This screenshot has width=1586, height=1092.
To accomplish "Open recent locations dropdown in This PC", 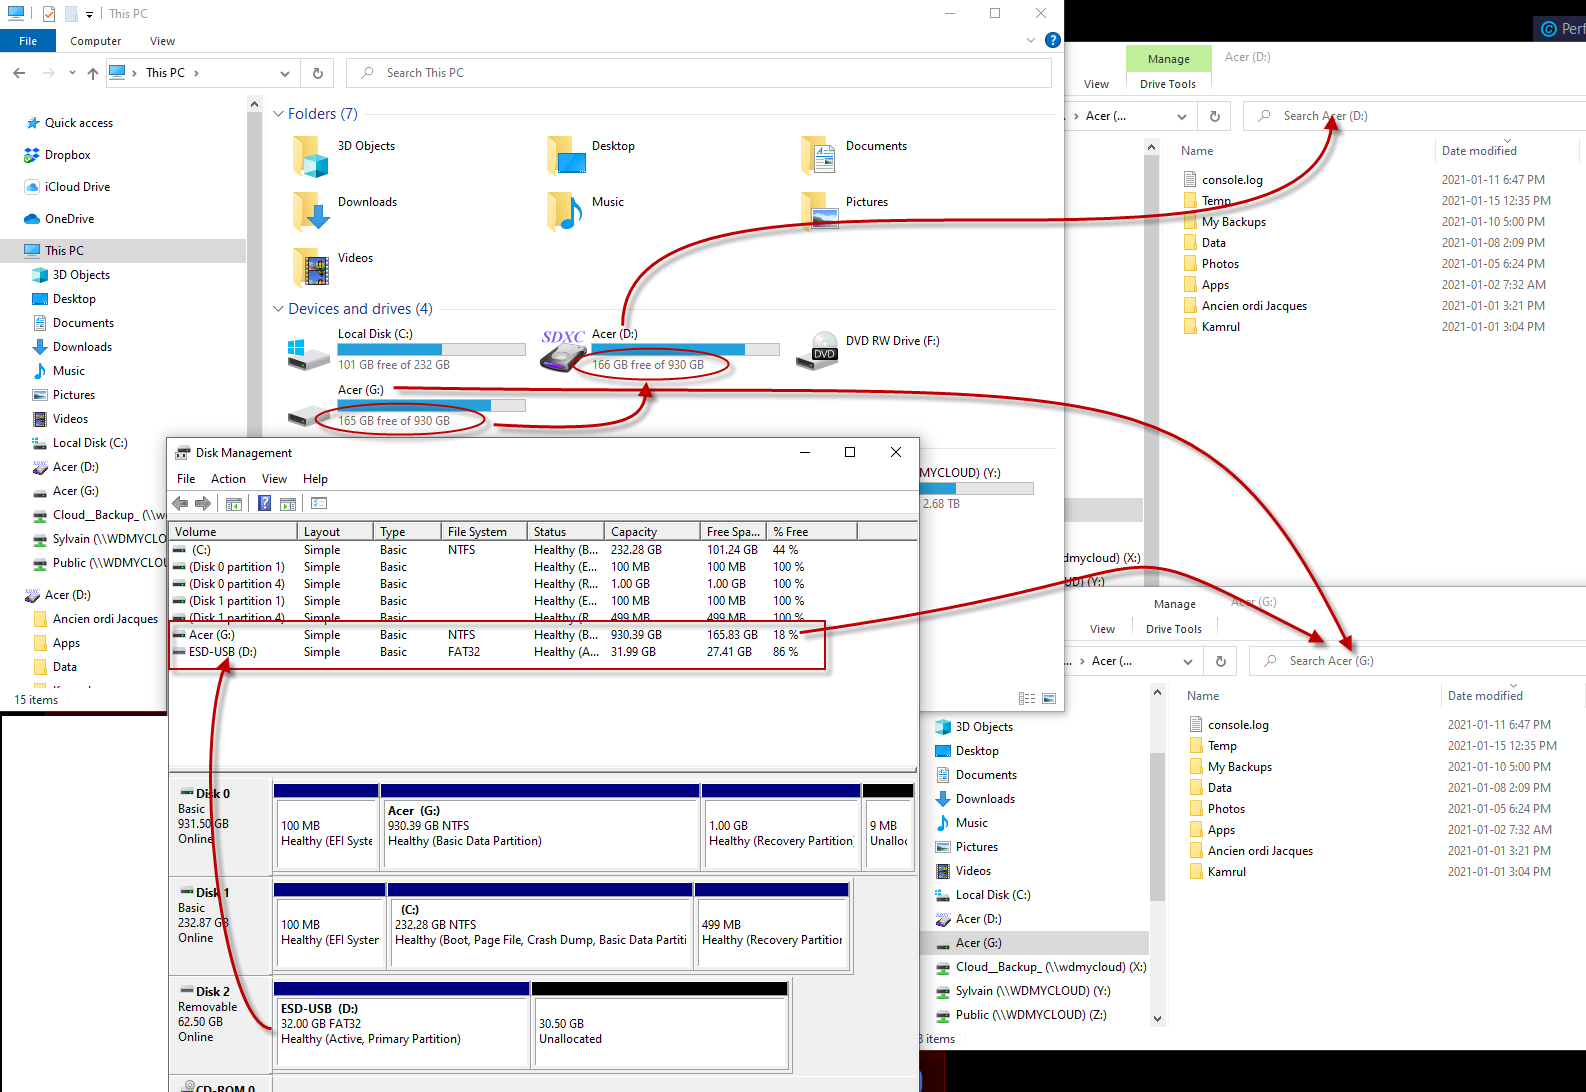I will coord(72,73).
